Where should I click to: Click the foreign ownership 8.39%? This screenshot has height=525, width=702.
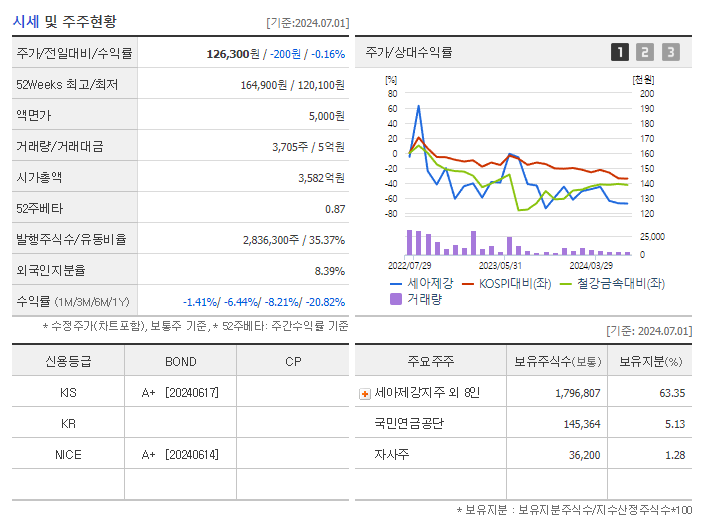click(x=330, y=271)
